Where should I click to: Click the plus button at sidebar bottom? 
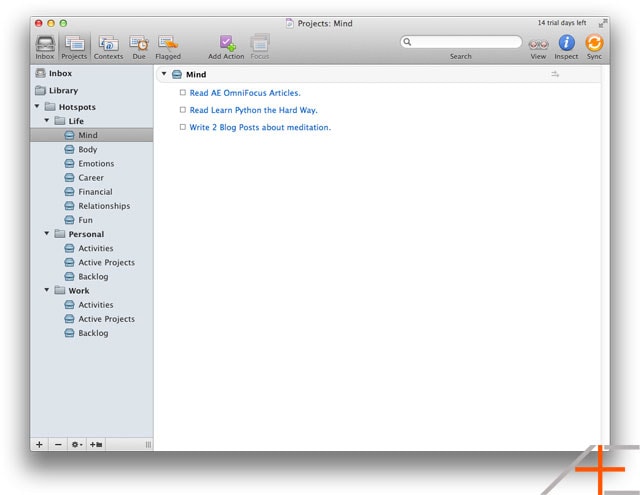pos(39,444)
